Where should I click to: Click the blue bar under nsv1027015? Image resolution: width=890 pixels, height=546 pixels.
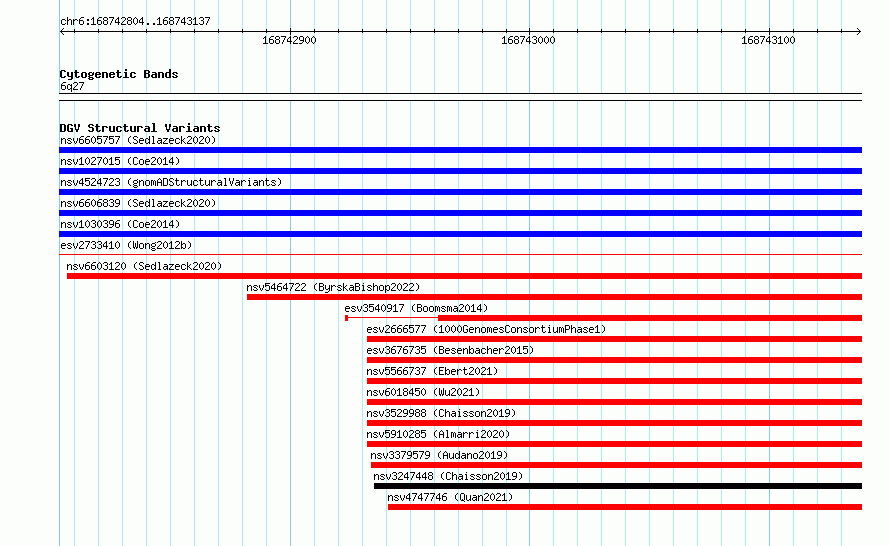[460, 171]
